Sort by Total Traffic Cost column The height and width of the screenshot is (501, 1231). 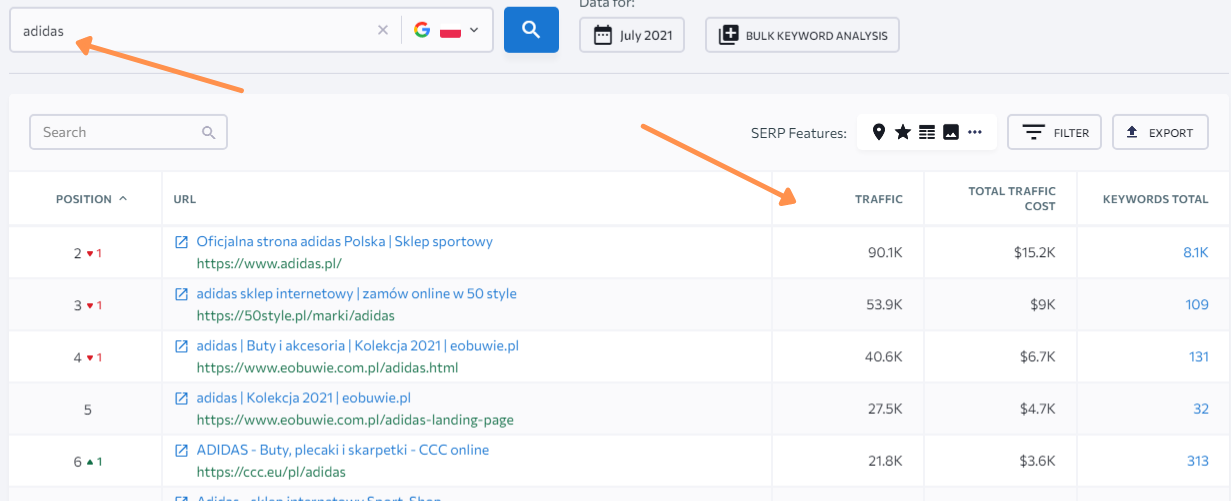click(x=1012, y=199)
